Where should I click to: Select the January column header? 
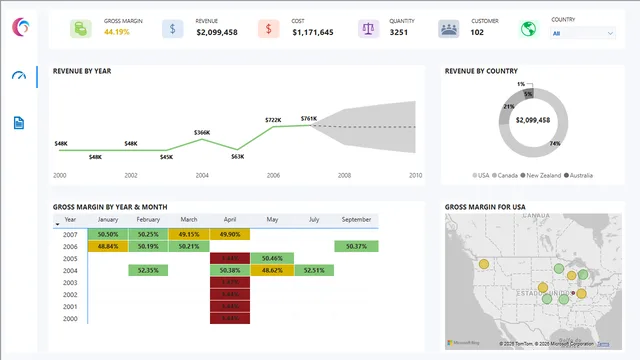(x=108, y=220)
